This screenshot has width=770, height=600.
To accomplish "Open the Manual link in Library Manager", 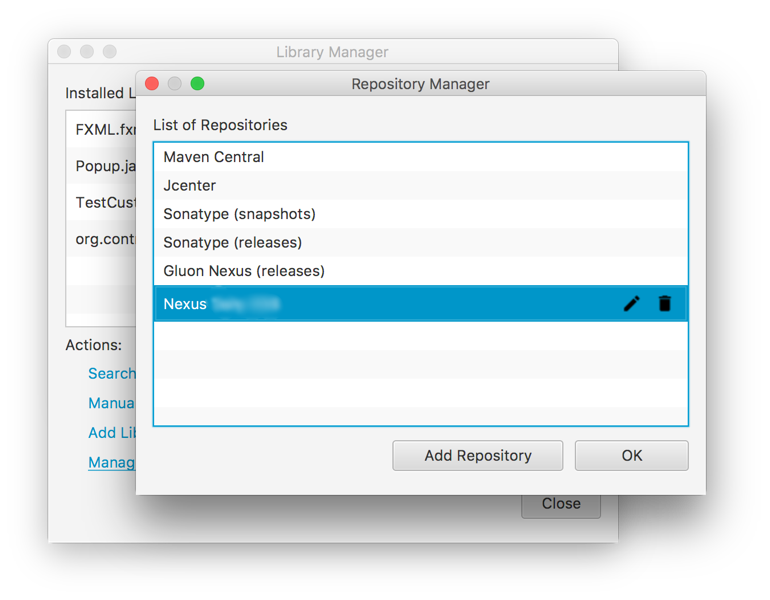I will coord(111,403).
